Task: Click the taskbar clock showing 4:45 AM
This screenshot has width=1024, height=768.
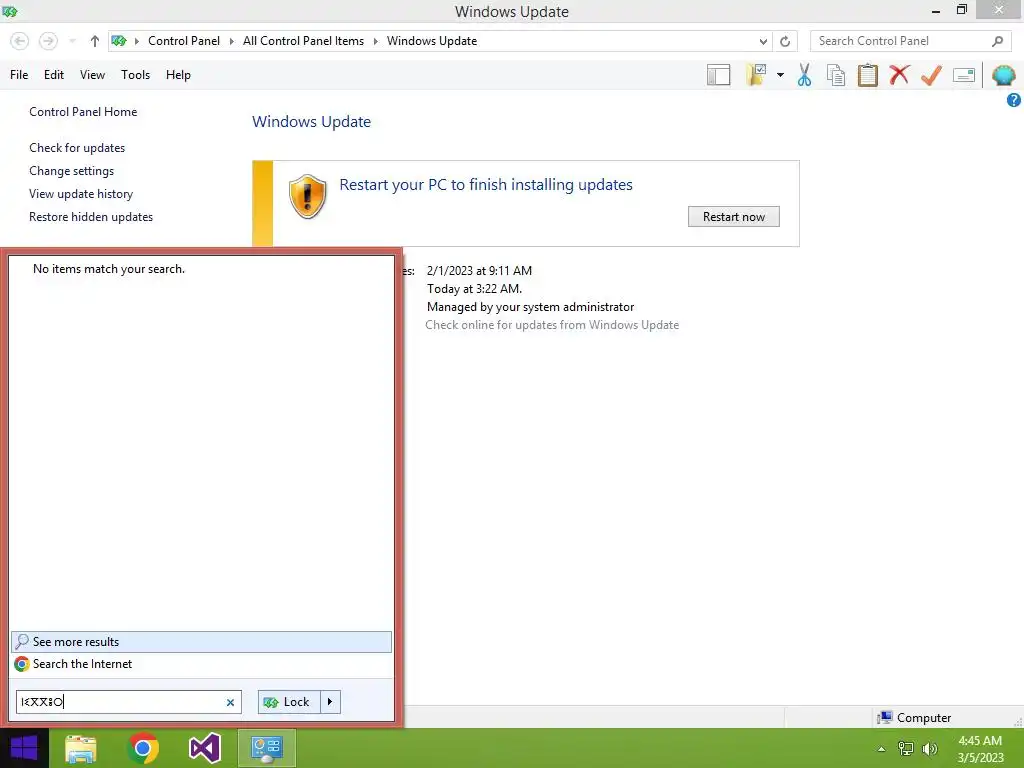Action: pos(980,749)
